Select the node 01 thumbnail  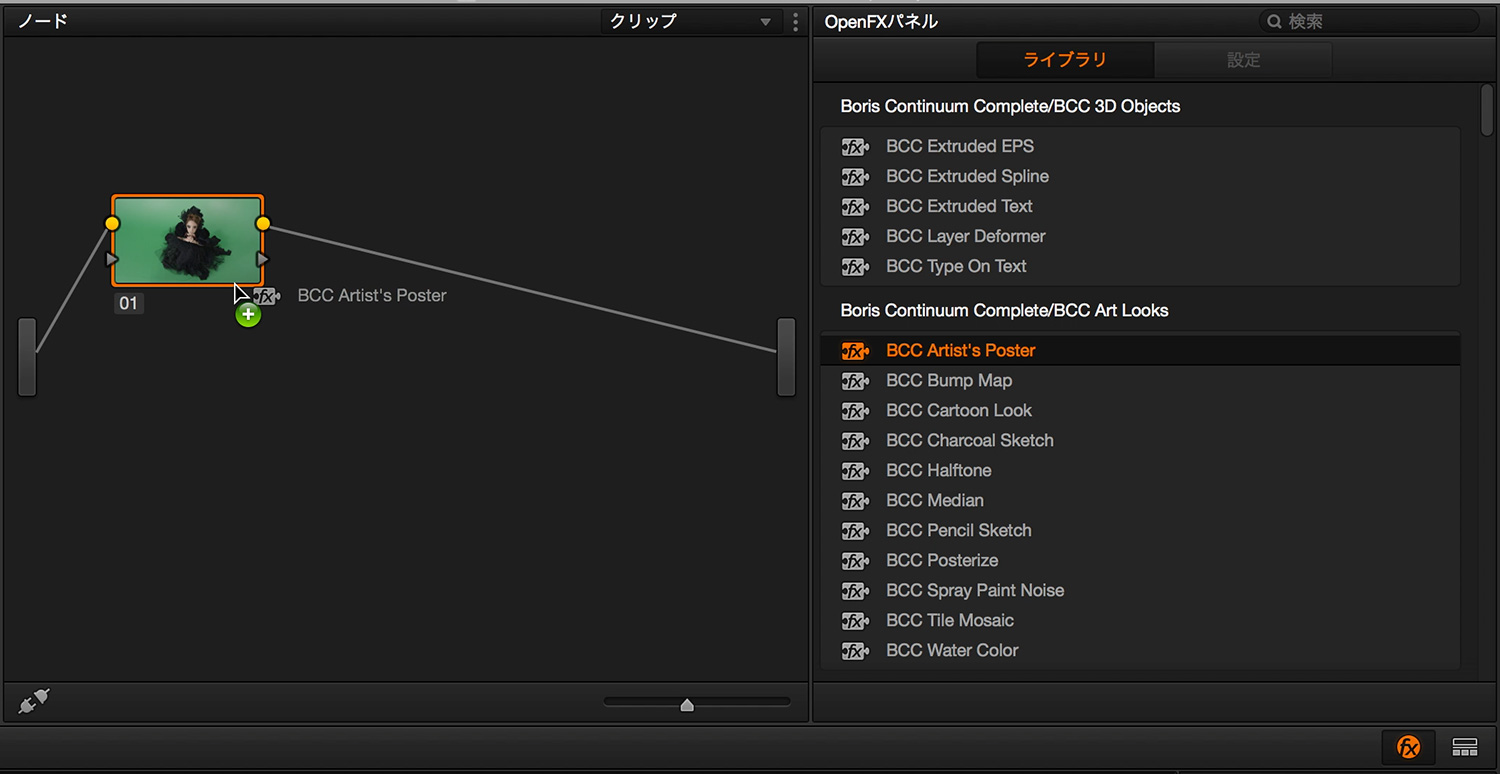[x=187, y=241]
